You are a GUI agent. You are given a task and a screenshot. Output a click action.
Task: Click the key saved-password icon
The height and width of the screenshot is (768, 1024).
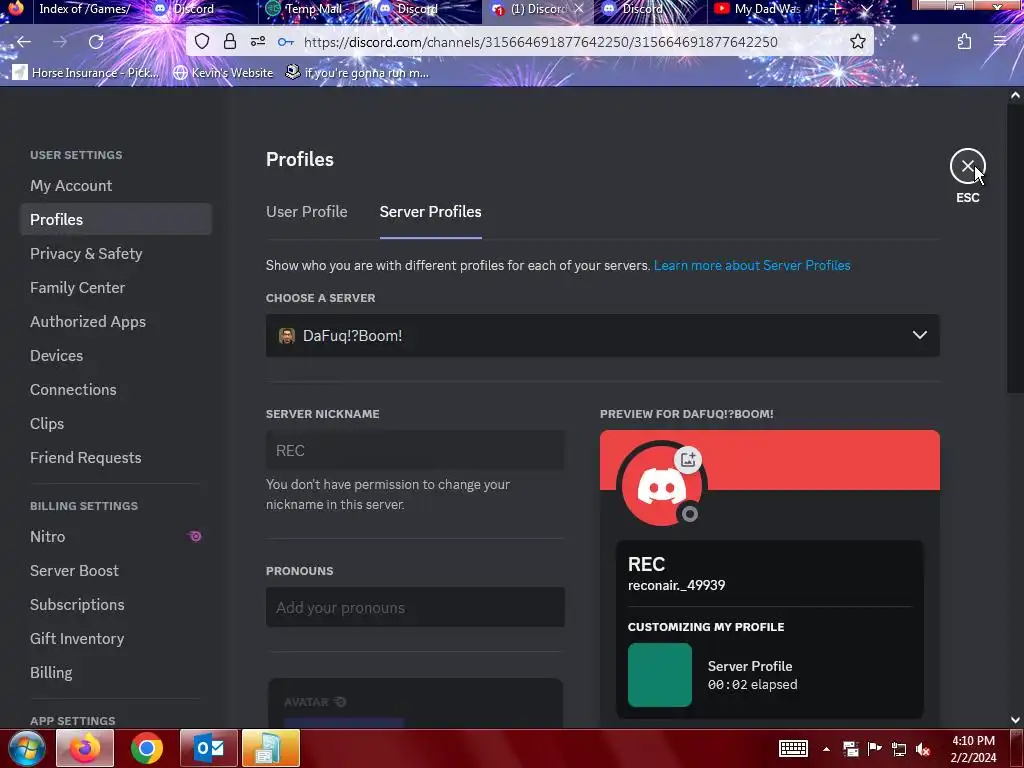(285, 42)
